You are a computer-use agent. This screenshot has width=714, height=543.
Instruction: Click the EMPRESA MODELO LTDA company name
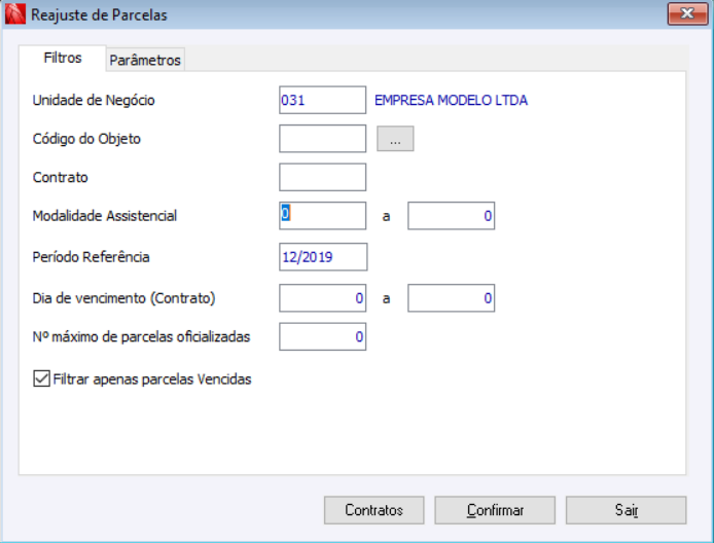(x=451, y=100)
